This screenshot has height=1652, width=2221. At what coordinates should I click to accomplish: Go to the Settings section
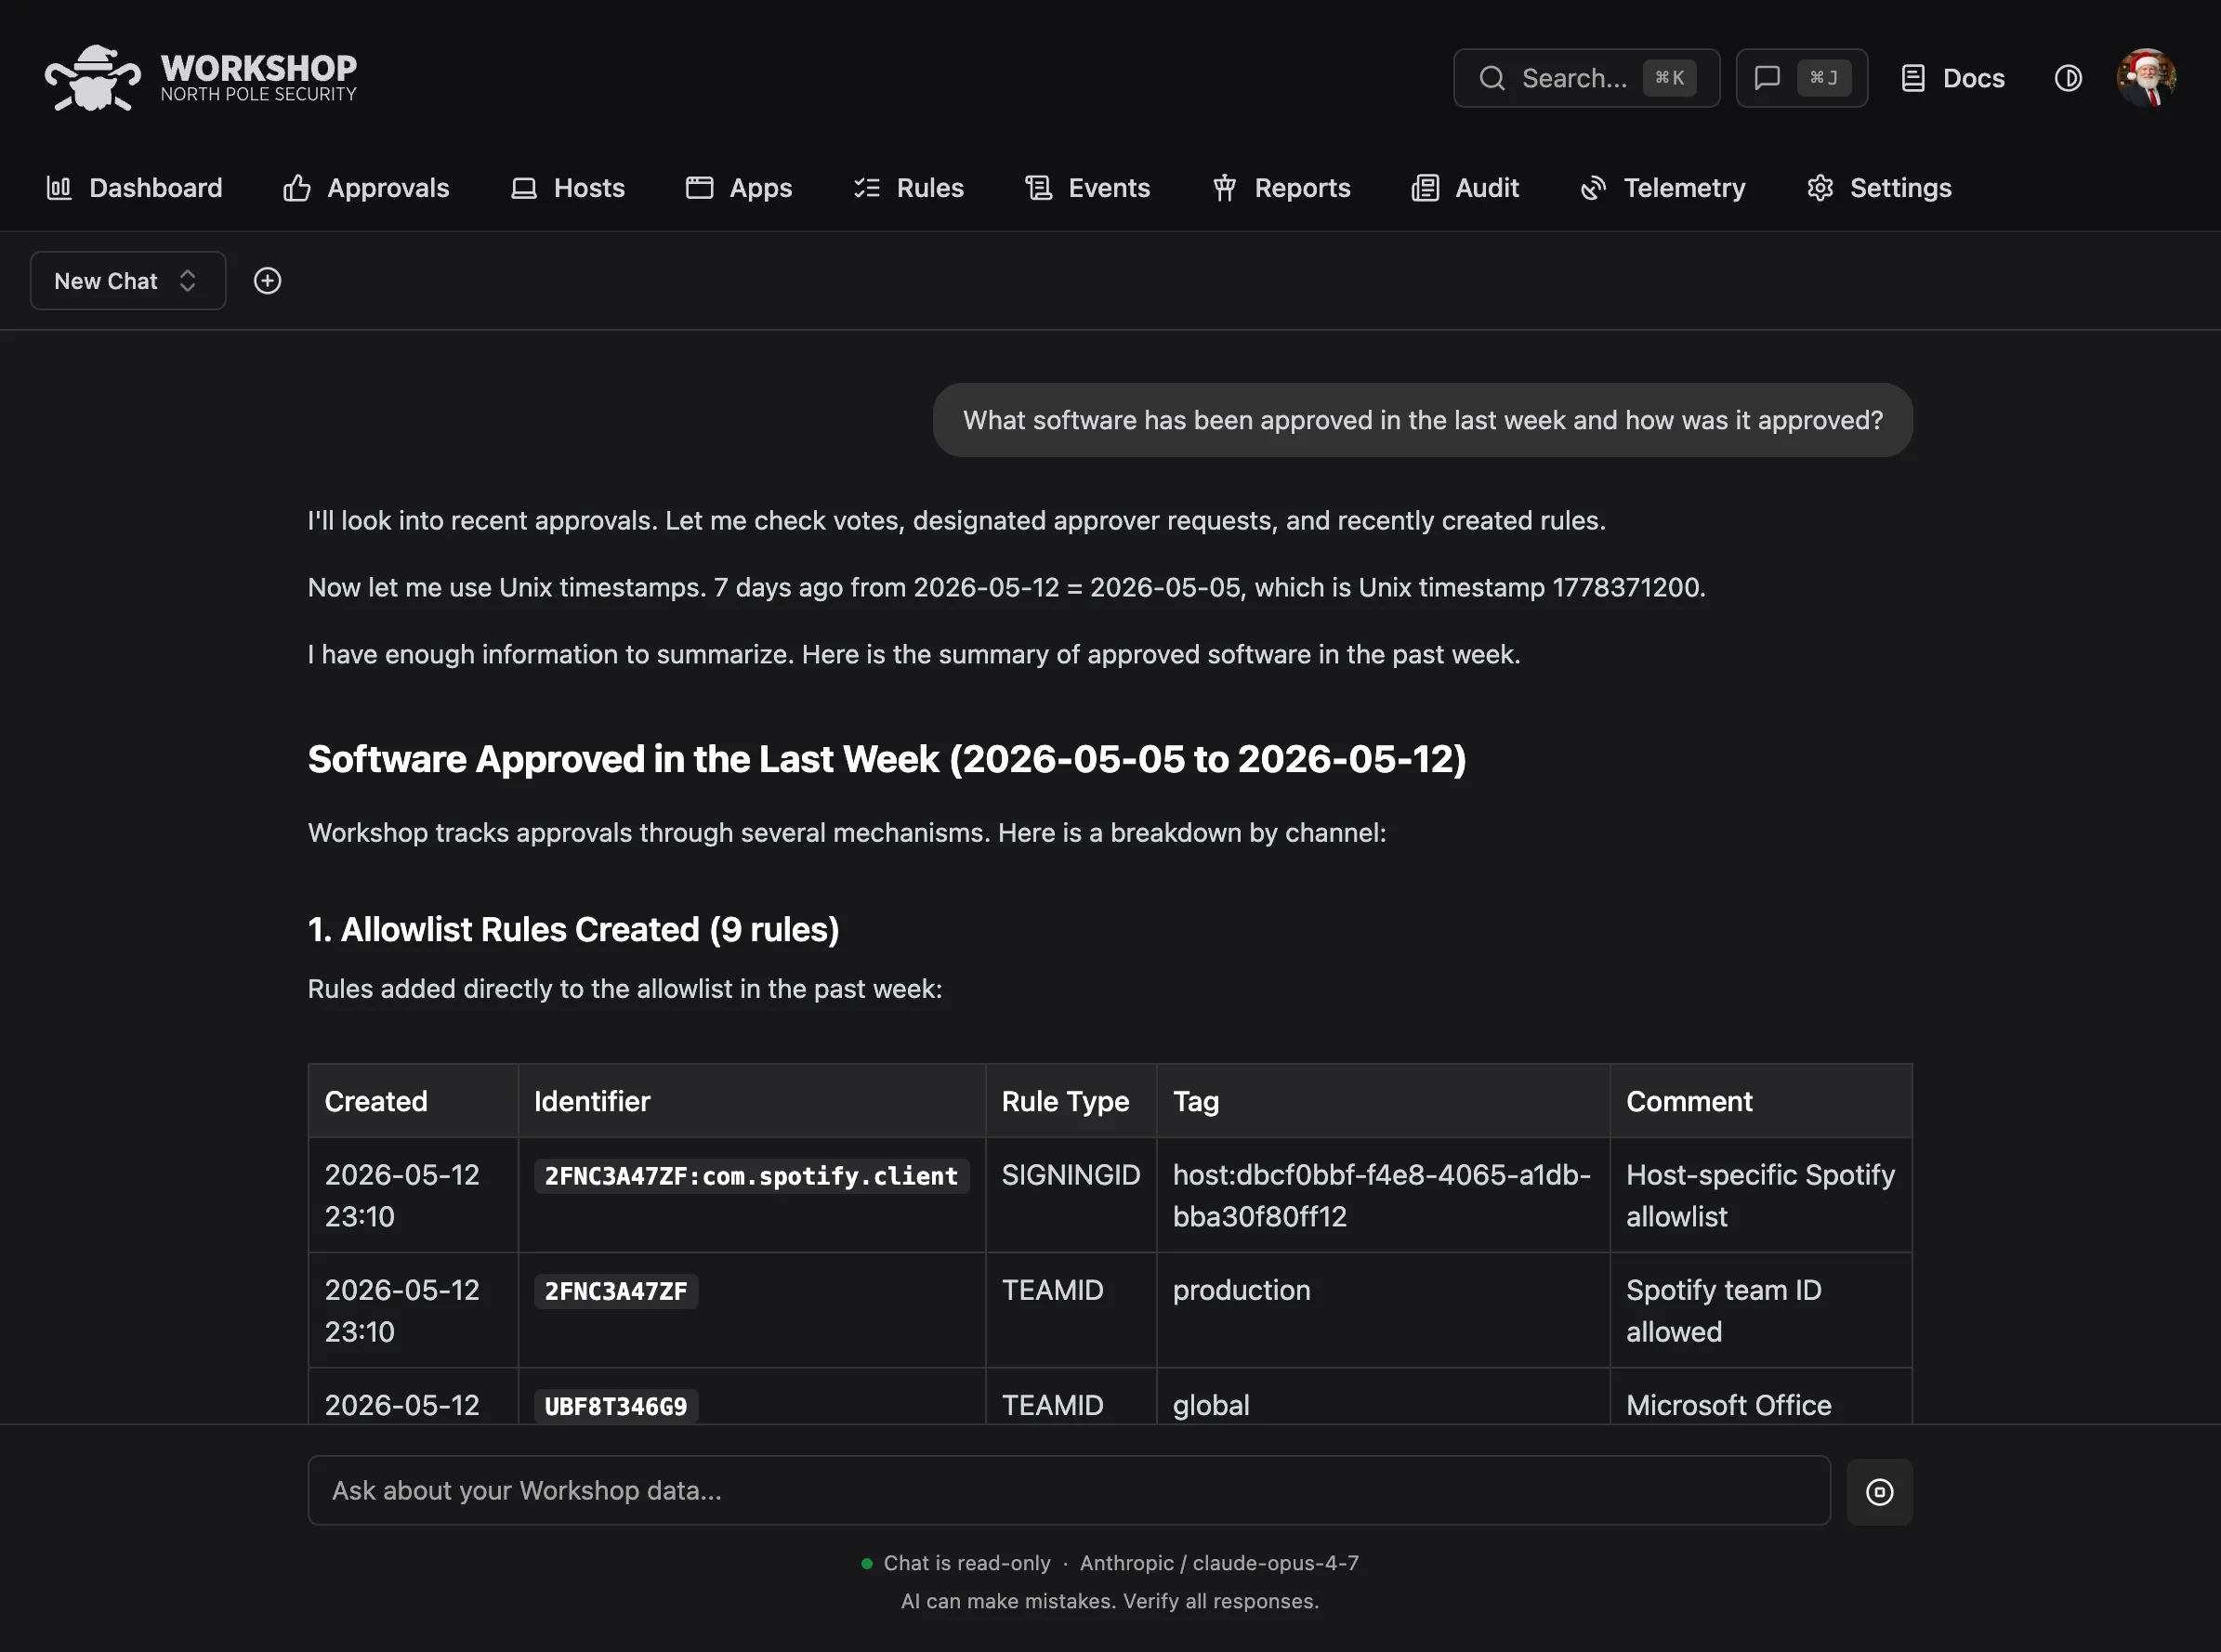click(x=1879, y=188)
